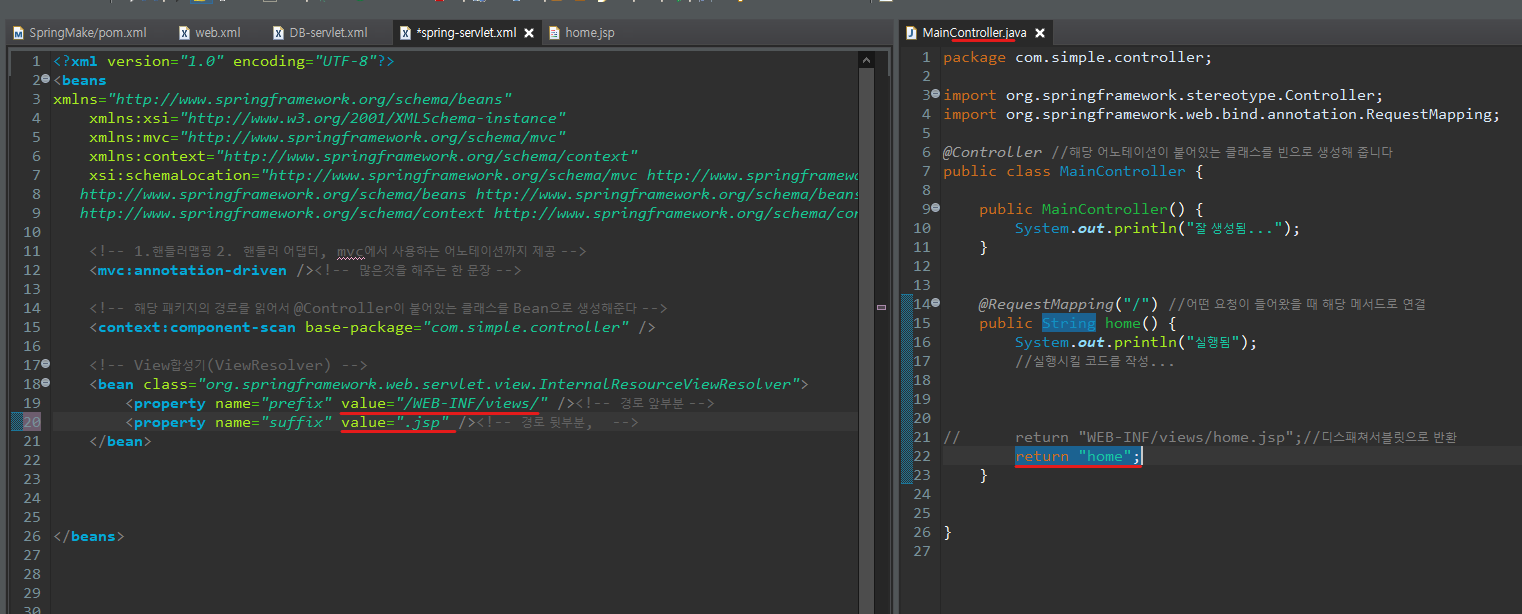This screenshot has height=614, width=1522.
Task: Click the println "잘 생성됨..." statement
Action: click(1157, 228)
